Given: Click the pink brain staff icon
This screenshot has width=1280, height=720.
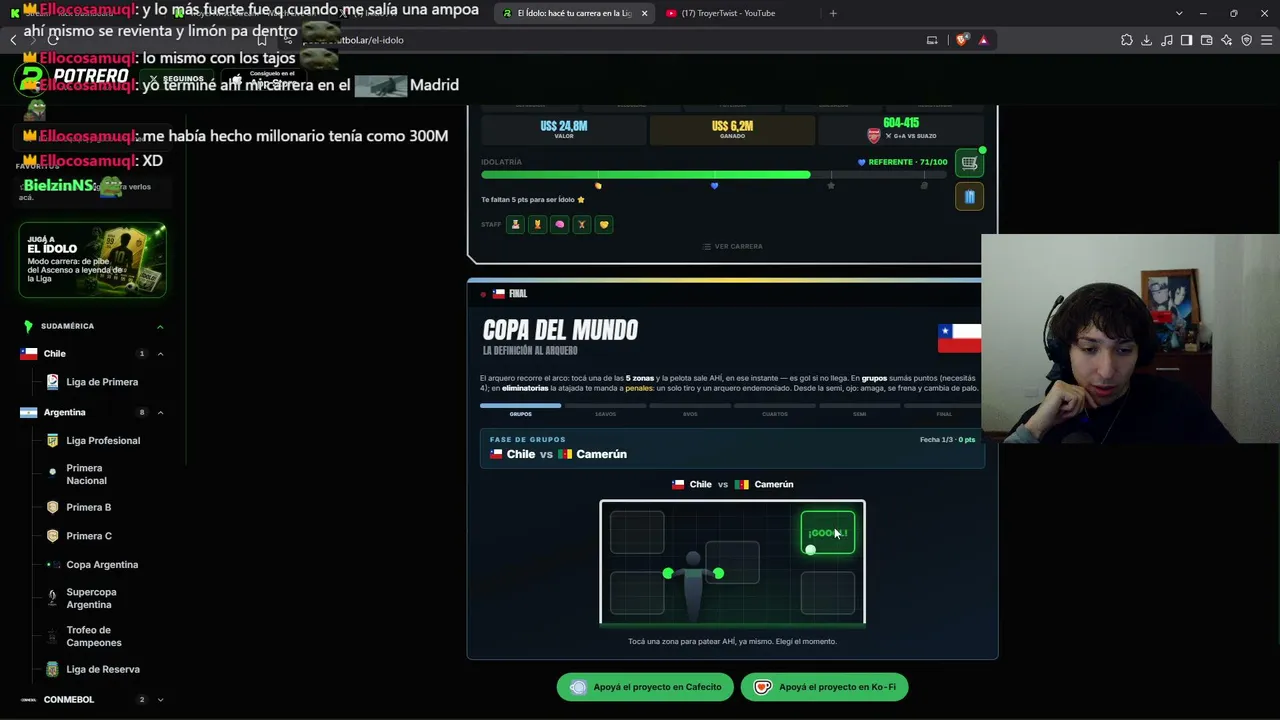Looking at the screenshot, I should (x=559, y=225).
